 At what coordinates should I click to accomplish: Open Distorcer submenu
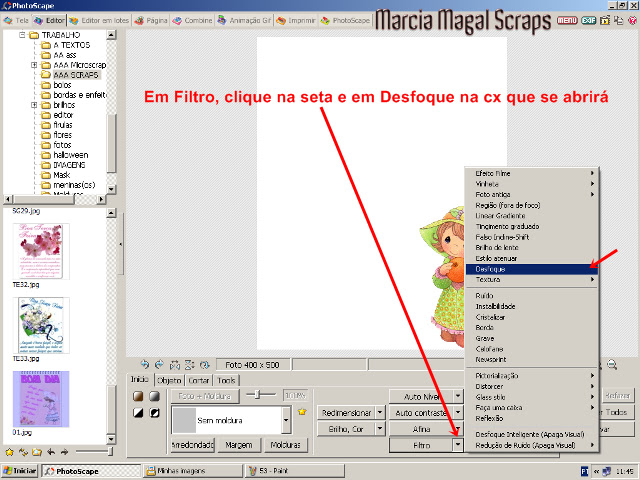(x=532, y=386)
